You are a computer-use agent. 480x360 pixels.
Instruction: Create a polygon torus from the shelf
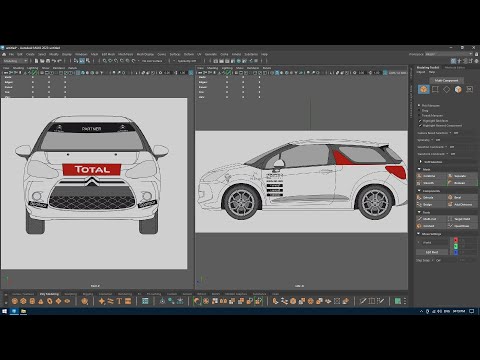50,301
